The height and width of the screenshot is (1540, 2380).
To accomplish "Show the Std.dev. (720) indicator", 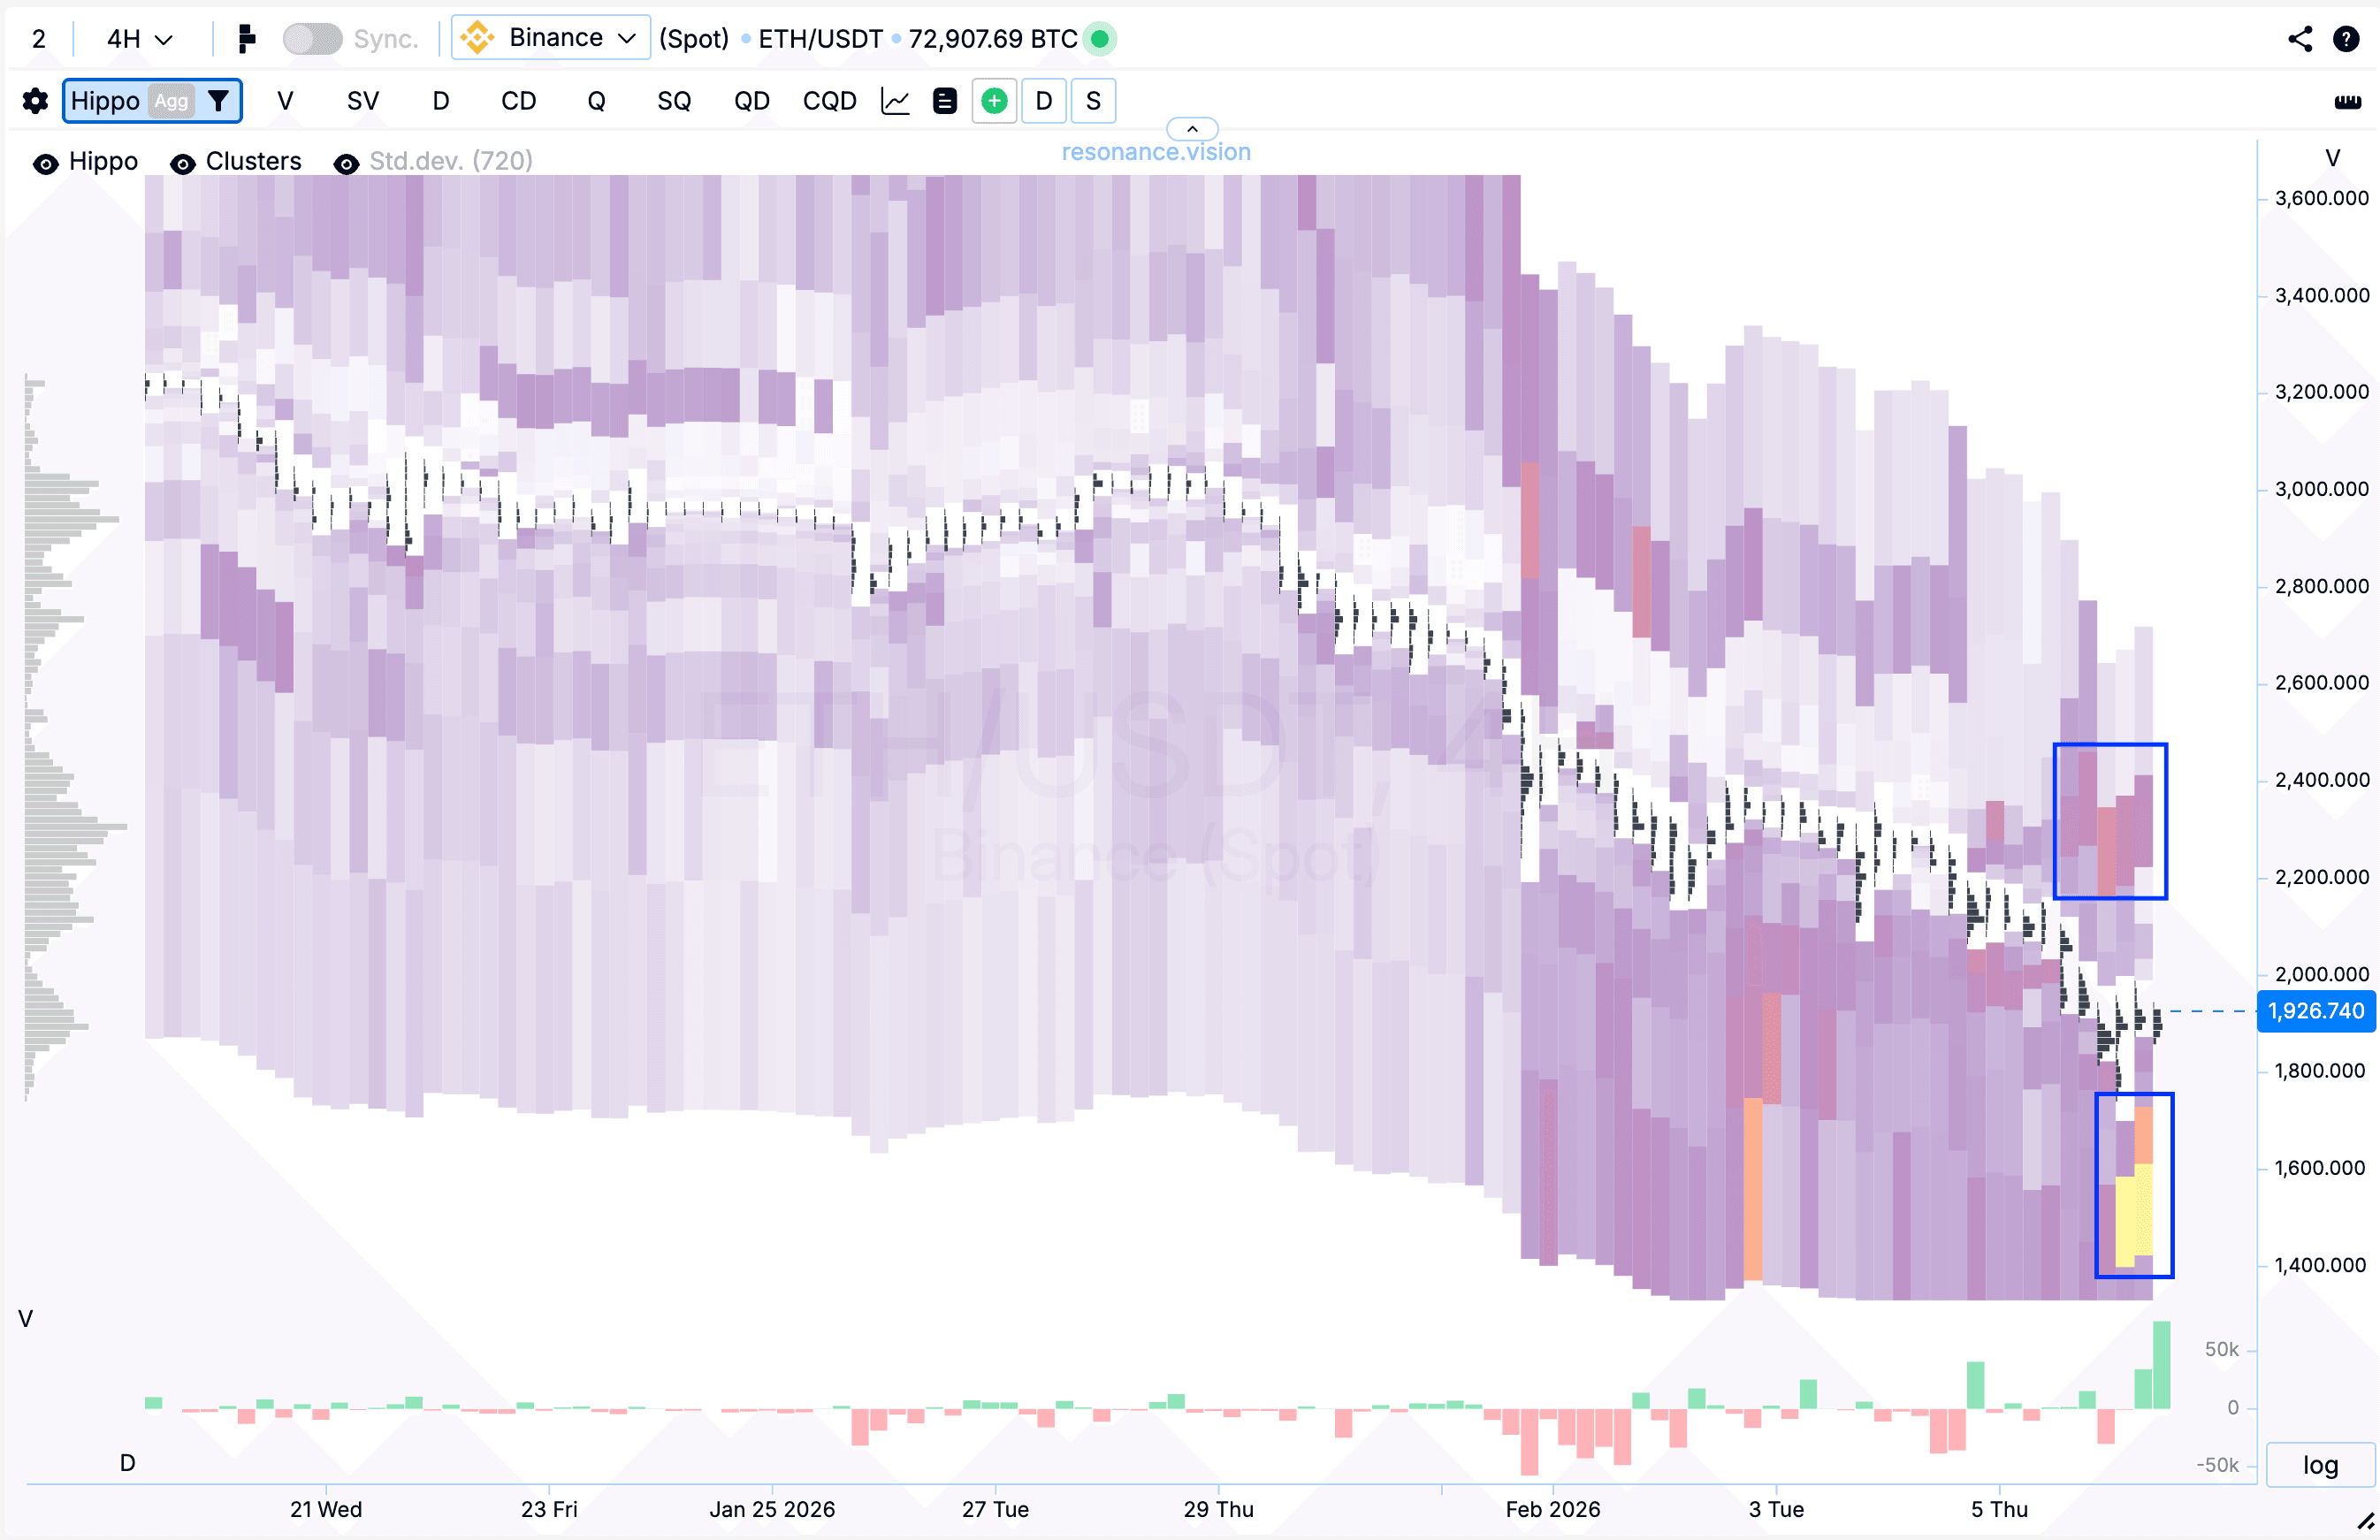I will (x=346, y=163).
